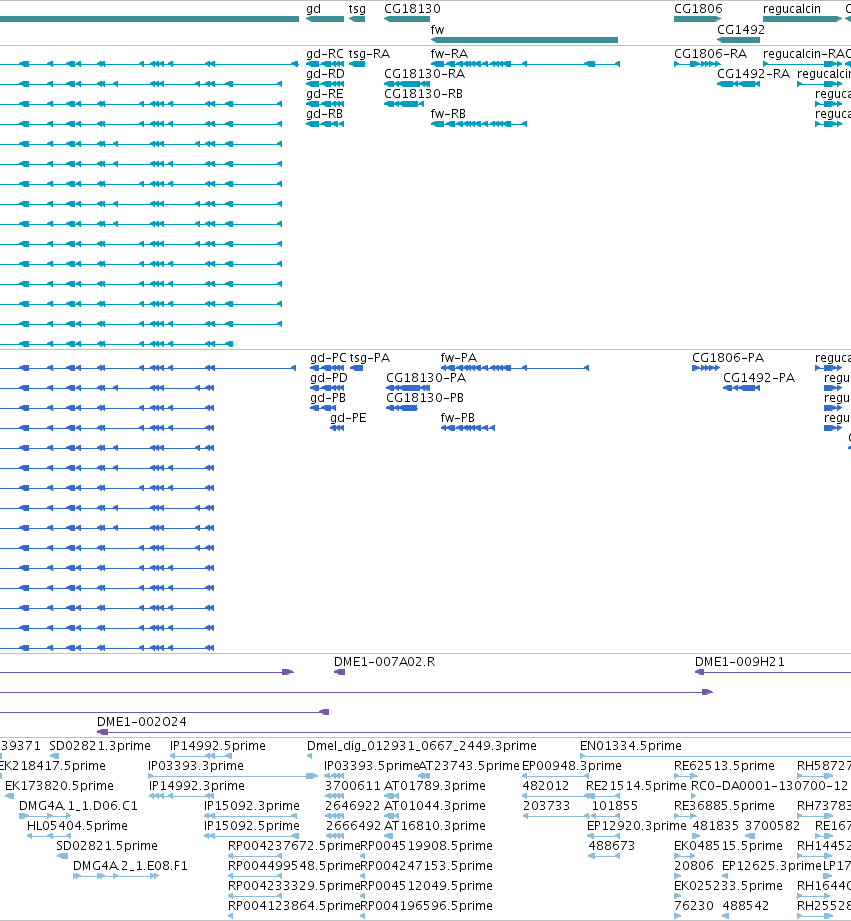851x921 pixels.
Task: Select the HL05404.5prime EST label
Action: tap(77, 826)
